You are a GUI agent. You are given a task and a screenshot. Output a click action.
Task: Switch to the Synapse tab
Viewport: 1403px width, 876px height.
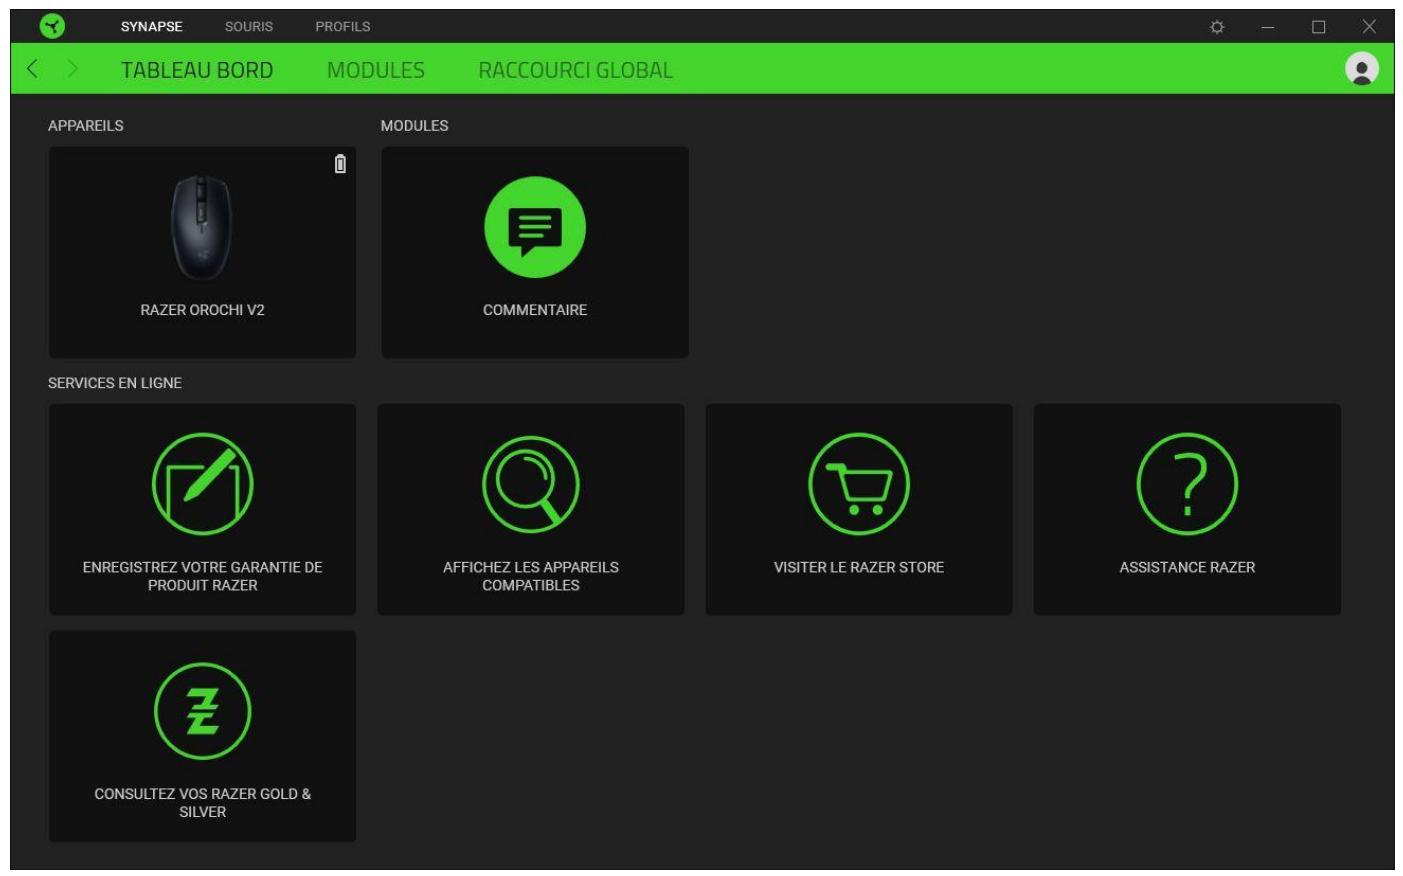click(x=152, y=27)
